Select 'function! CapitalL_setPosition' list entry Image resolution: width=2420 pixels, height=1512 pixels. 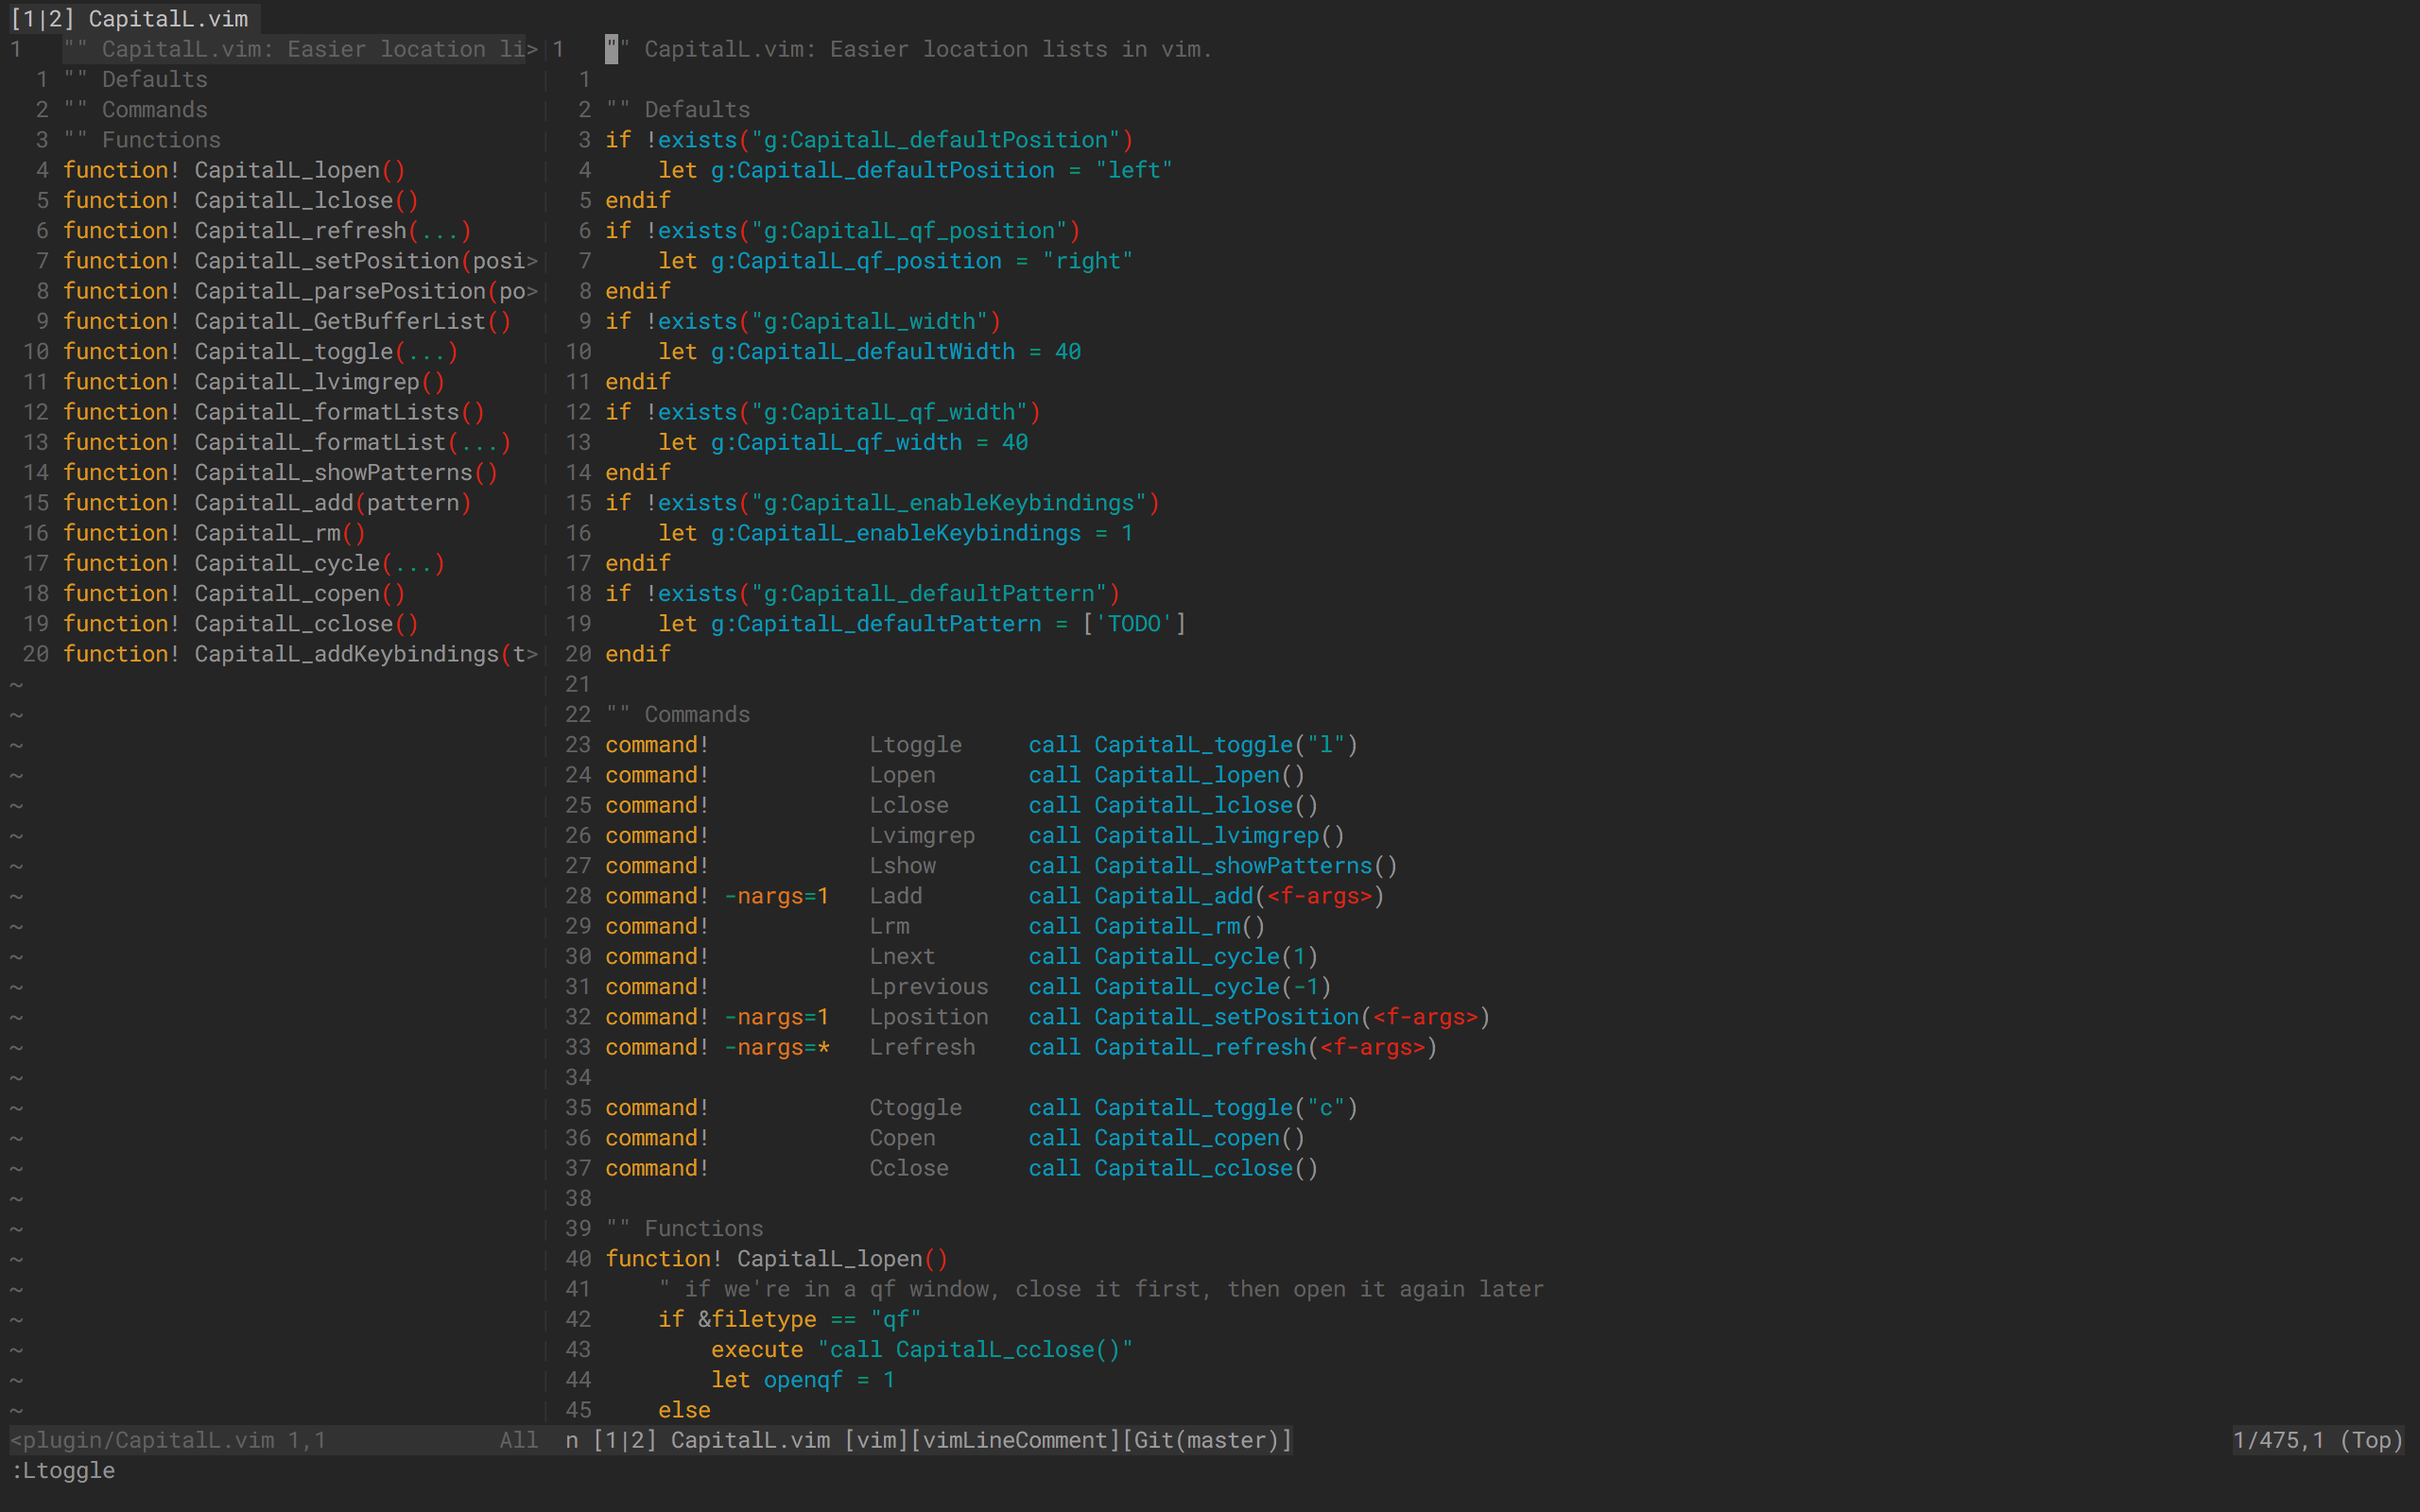click(300, 260)
